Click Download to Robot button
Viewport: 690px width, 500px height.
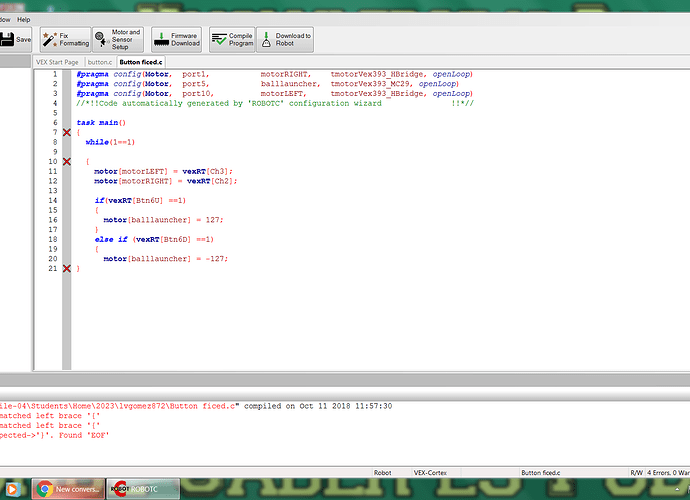click(285, 40)
